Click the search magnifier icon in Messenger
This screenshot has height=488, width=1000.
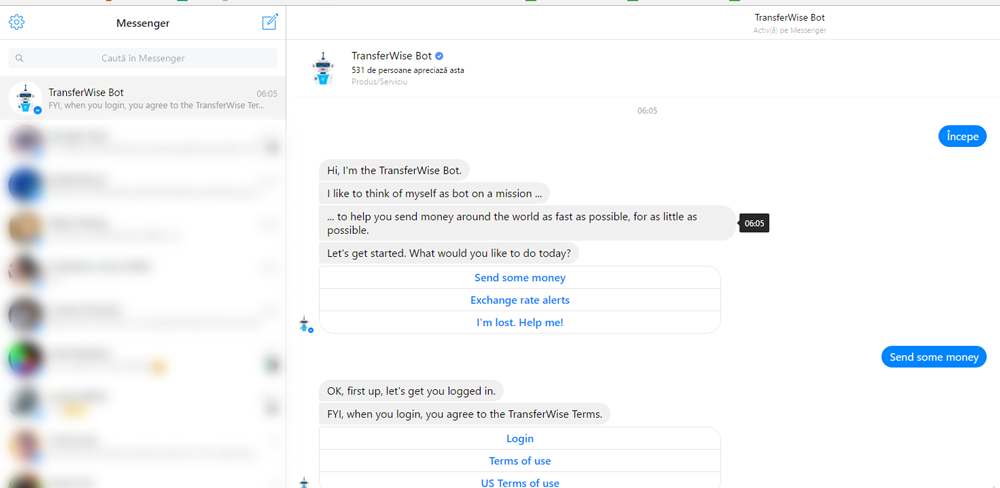coord(20,59)
